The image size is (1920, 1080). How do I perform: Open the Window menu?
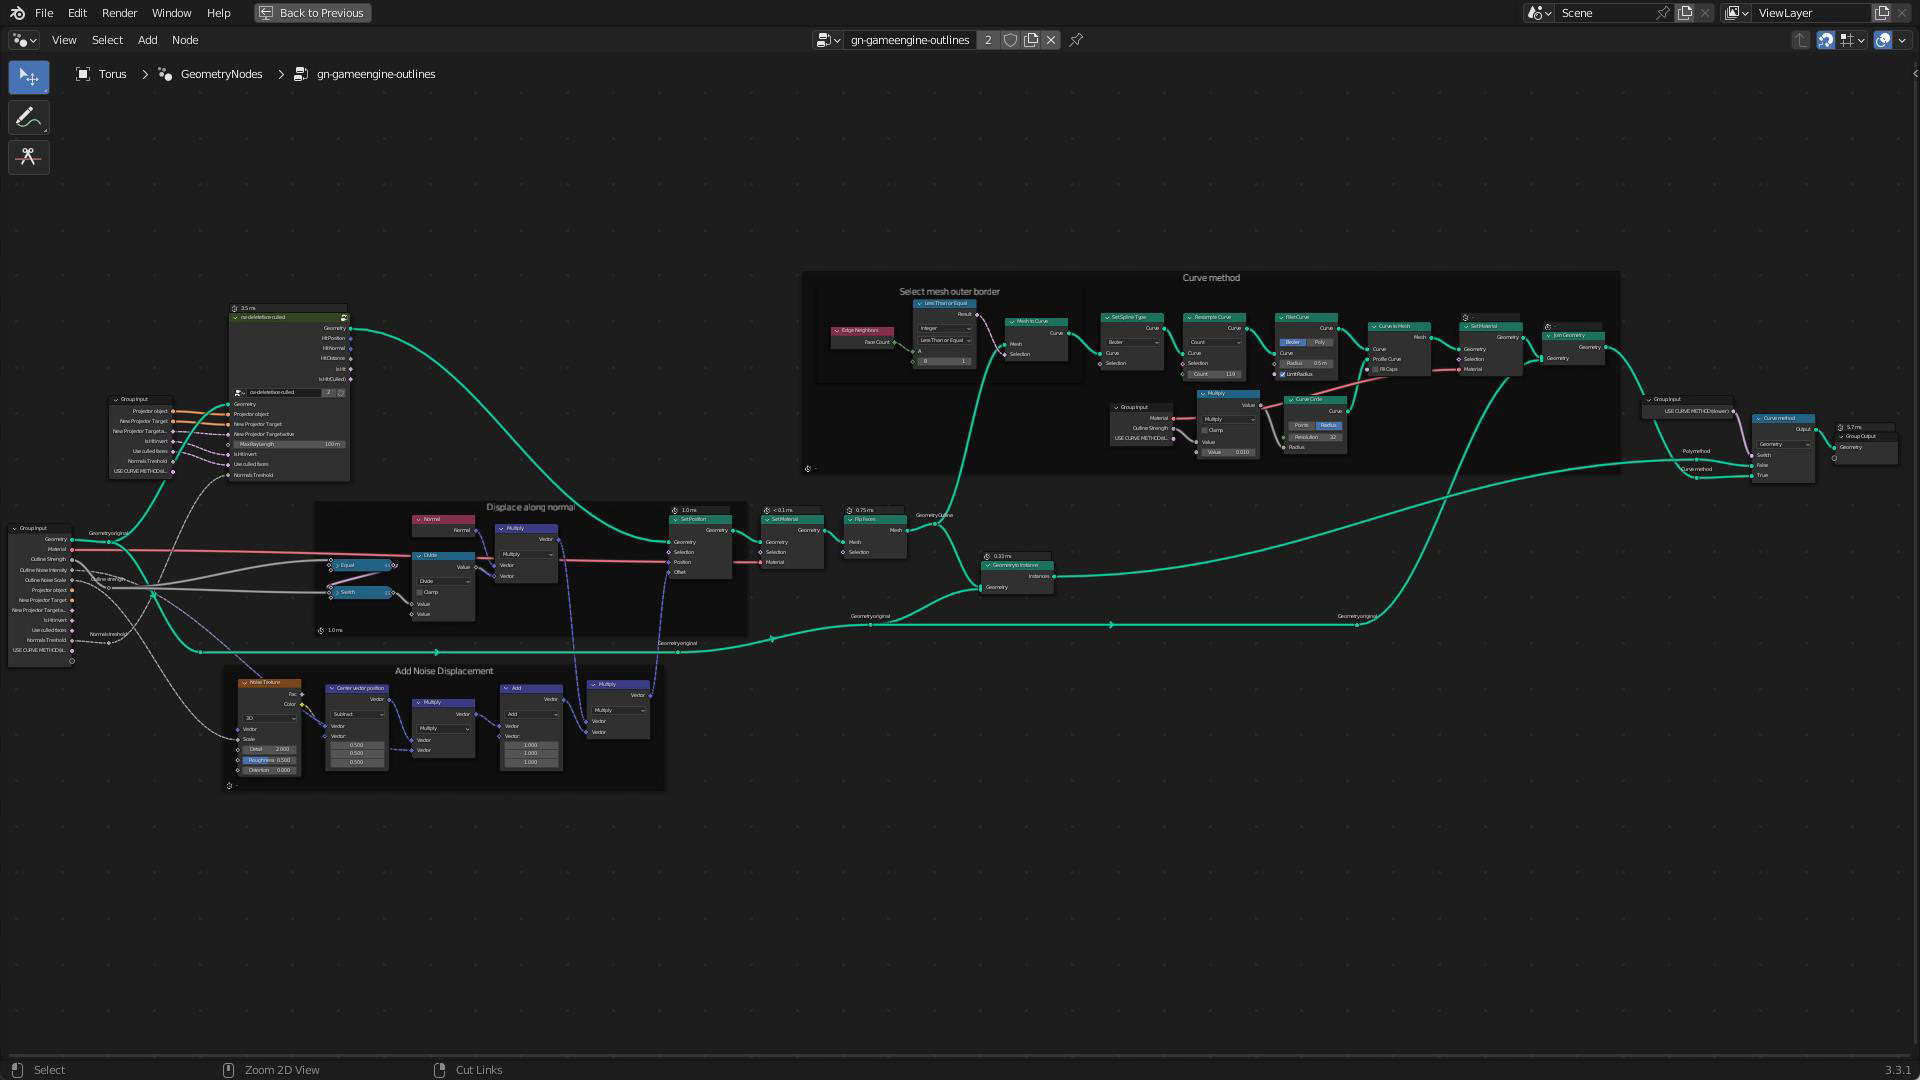[x=171, y=13]
